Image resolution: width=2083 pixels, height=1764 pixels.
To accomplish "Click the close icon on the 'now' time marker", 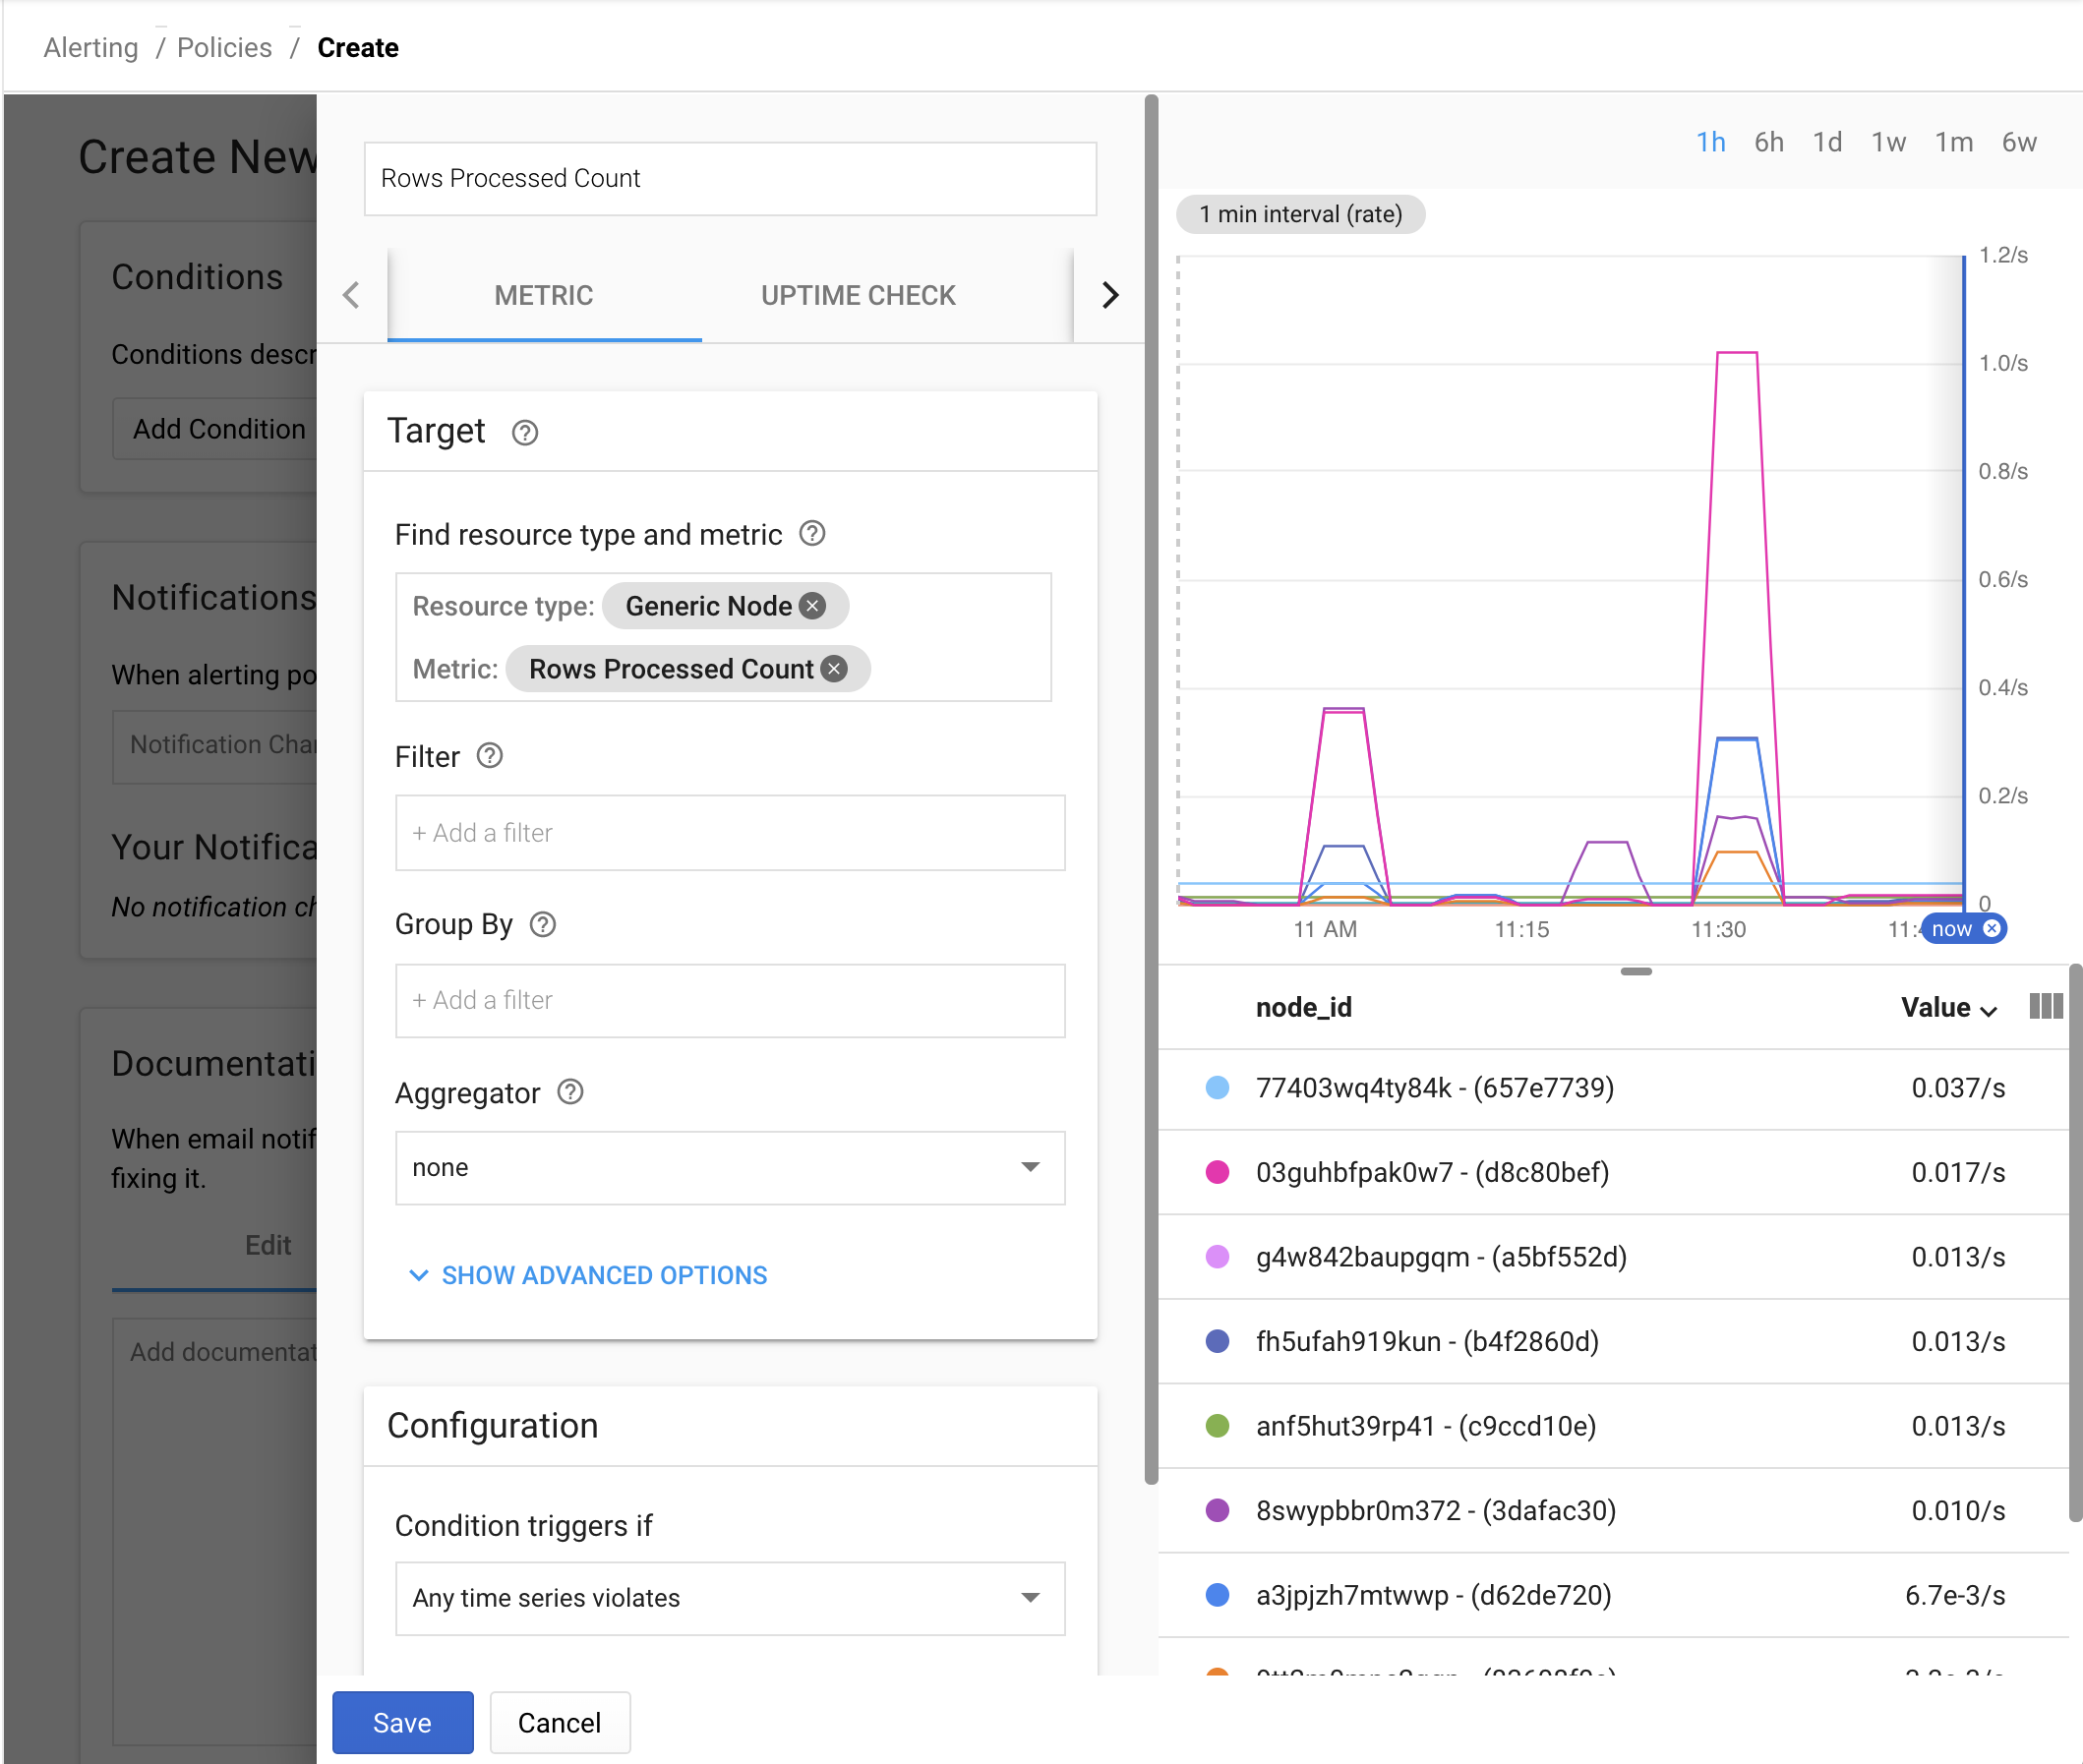I will 1995,927.
